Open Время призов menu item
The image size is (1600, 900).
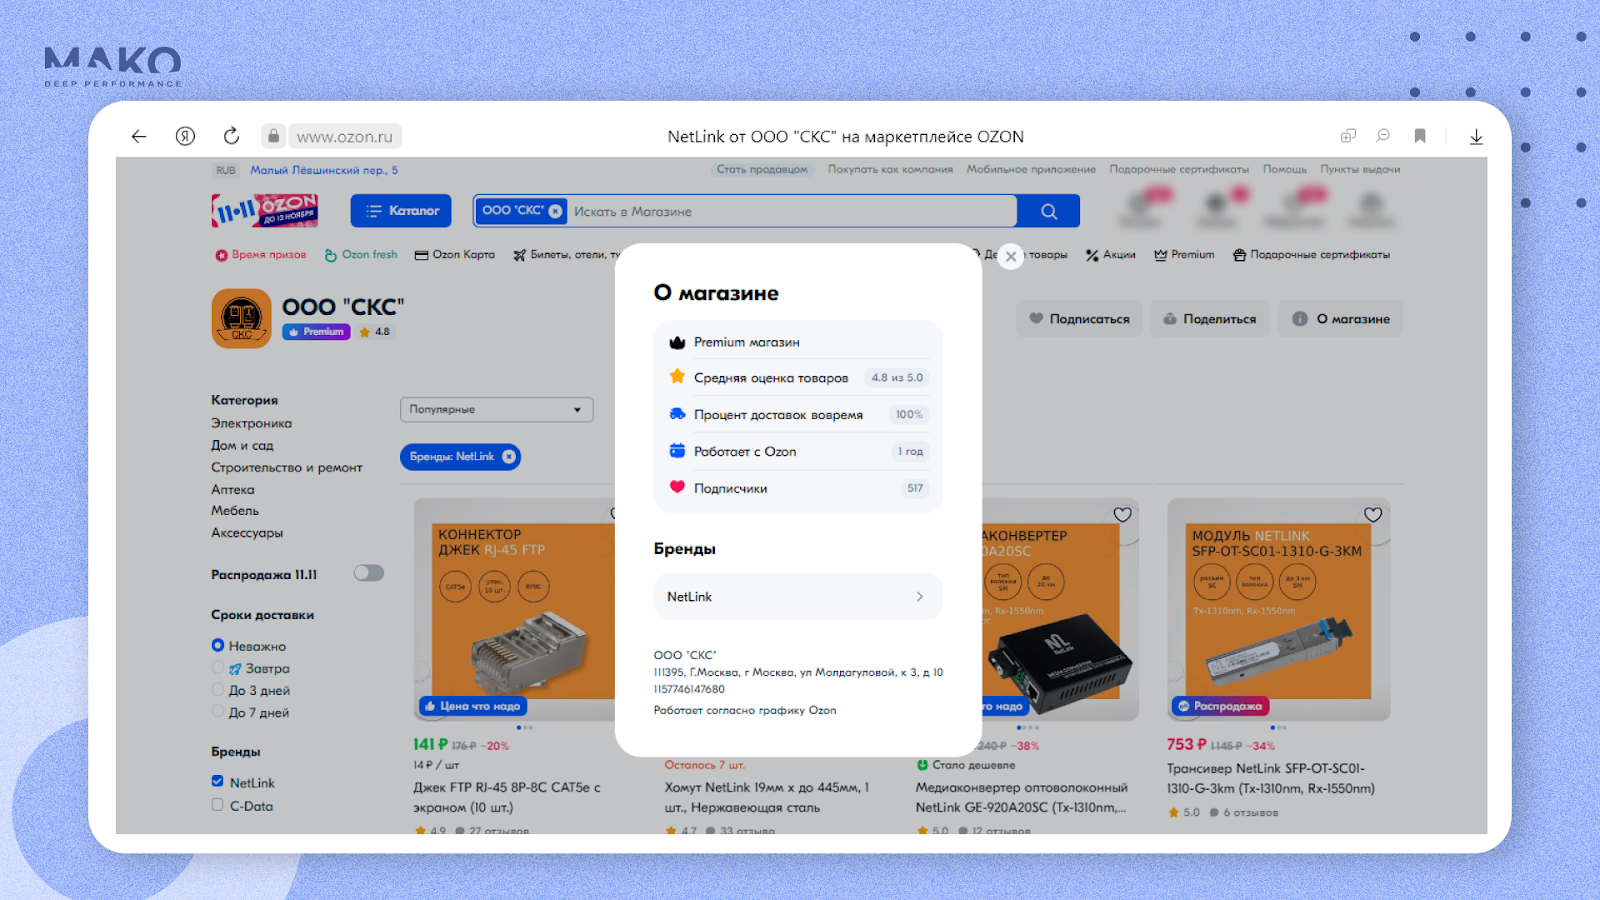261,255
